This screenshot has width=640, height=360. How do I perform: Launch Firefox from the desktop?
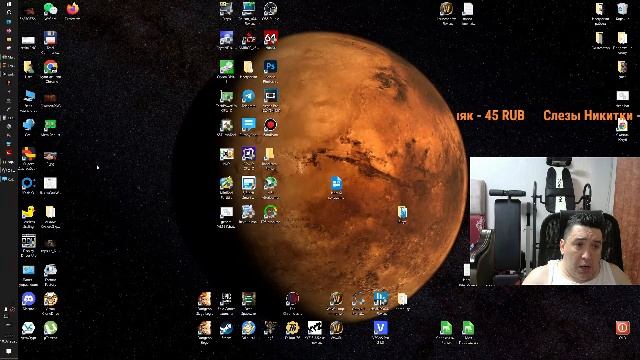click(72, 9)
